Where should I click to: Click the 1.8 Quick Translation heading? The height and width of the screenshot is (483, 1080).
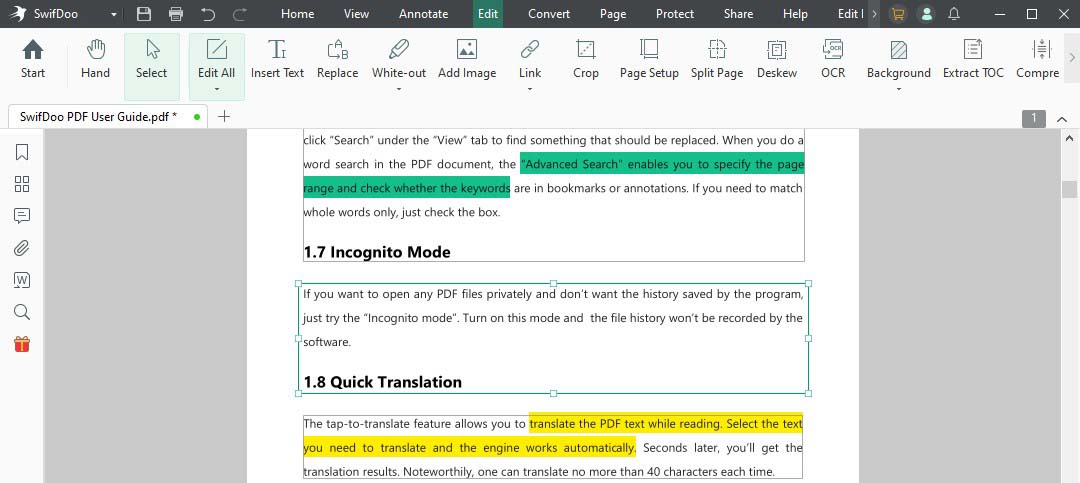pyautogui.click(x=383, y=382)
